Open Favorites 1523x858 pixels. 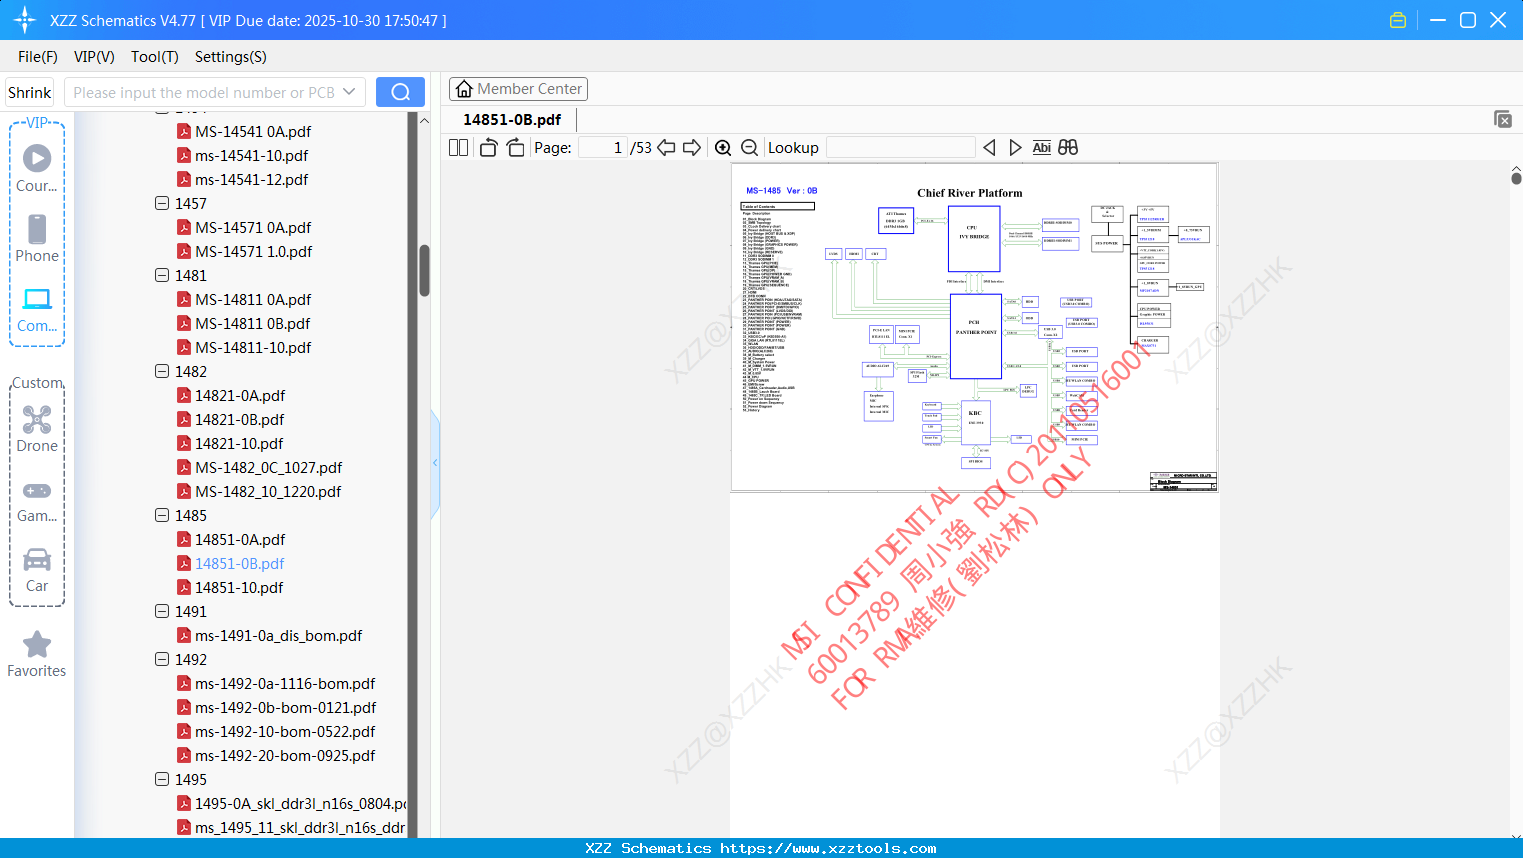(x=37, y=655)
